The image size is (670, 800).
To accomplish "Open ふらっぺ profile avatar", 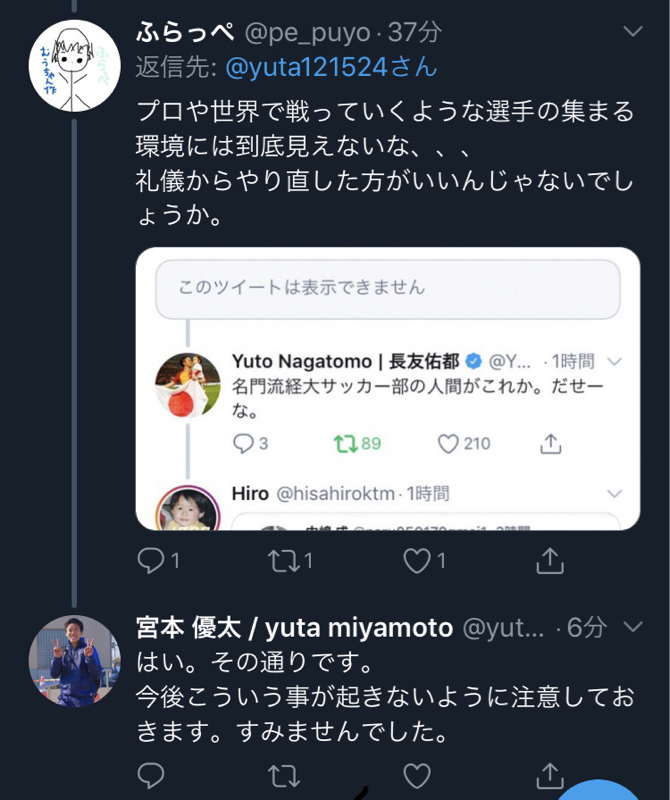I will (75, 66).
